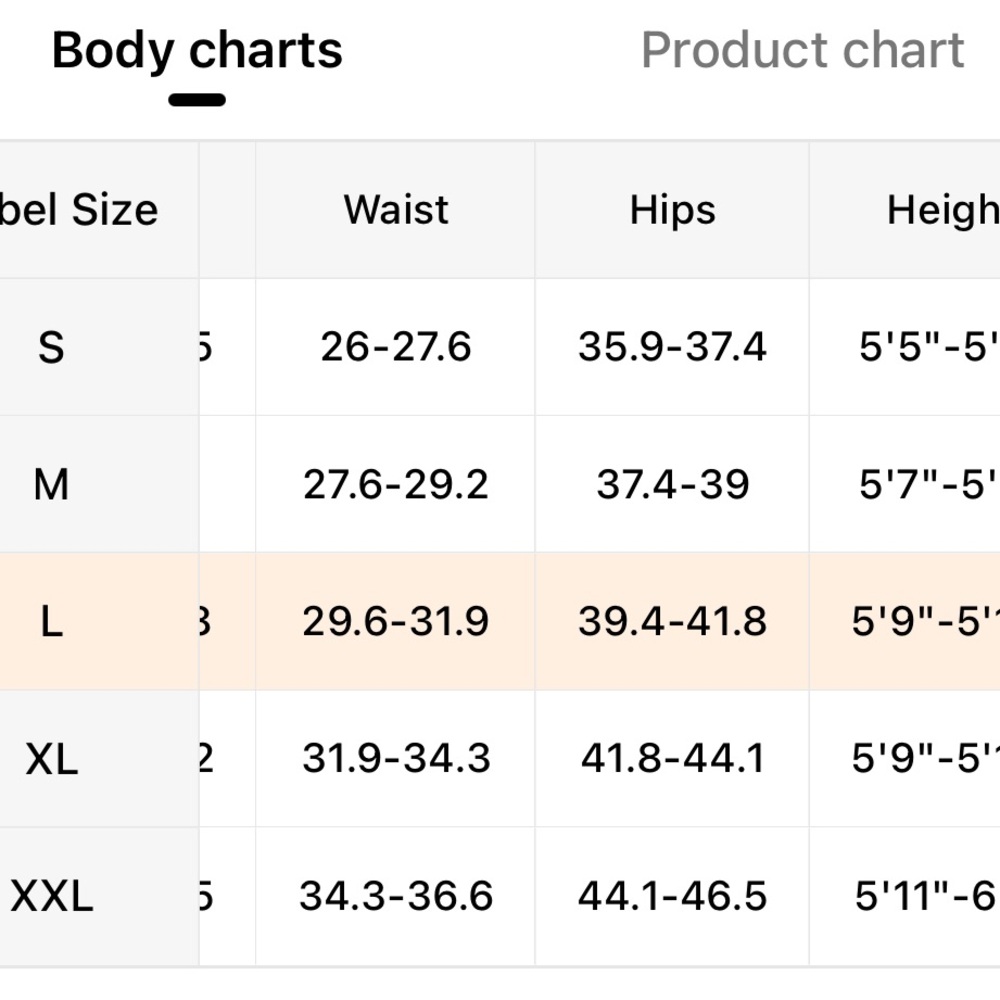The image size is (1000, 1000).
Task: Click the 29.6-31.9 waist value
Action: click(395, 622)
